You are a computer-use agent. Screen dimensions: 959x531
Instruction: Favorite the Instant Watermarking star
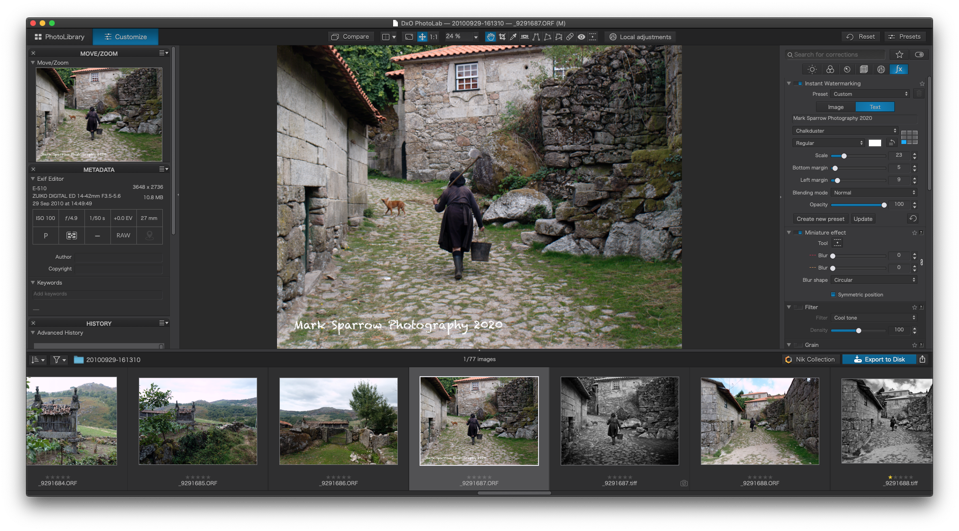[922, 83]
